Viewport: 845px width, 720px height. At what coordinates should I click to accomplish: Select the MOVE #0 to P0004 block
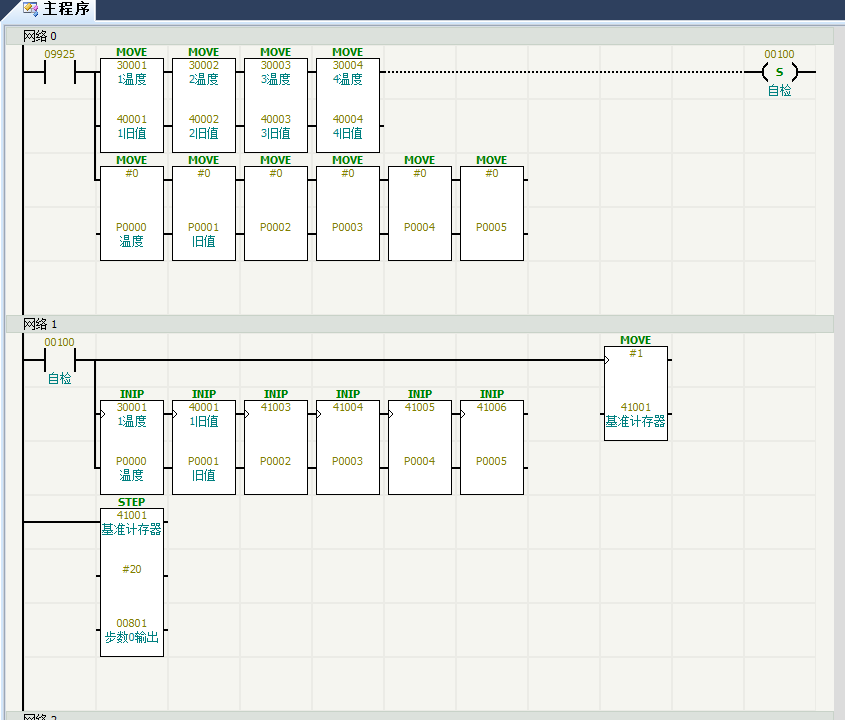(x=420, y=213)
